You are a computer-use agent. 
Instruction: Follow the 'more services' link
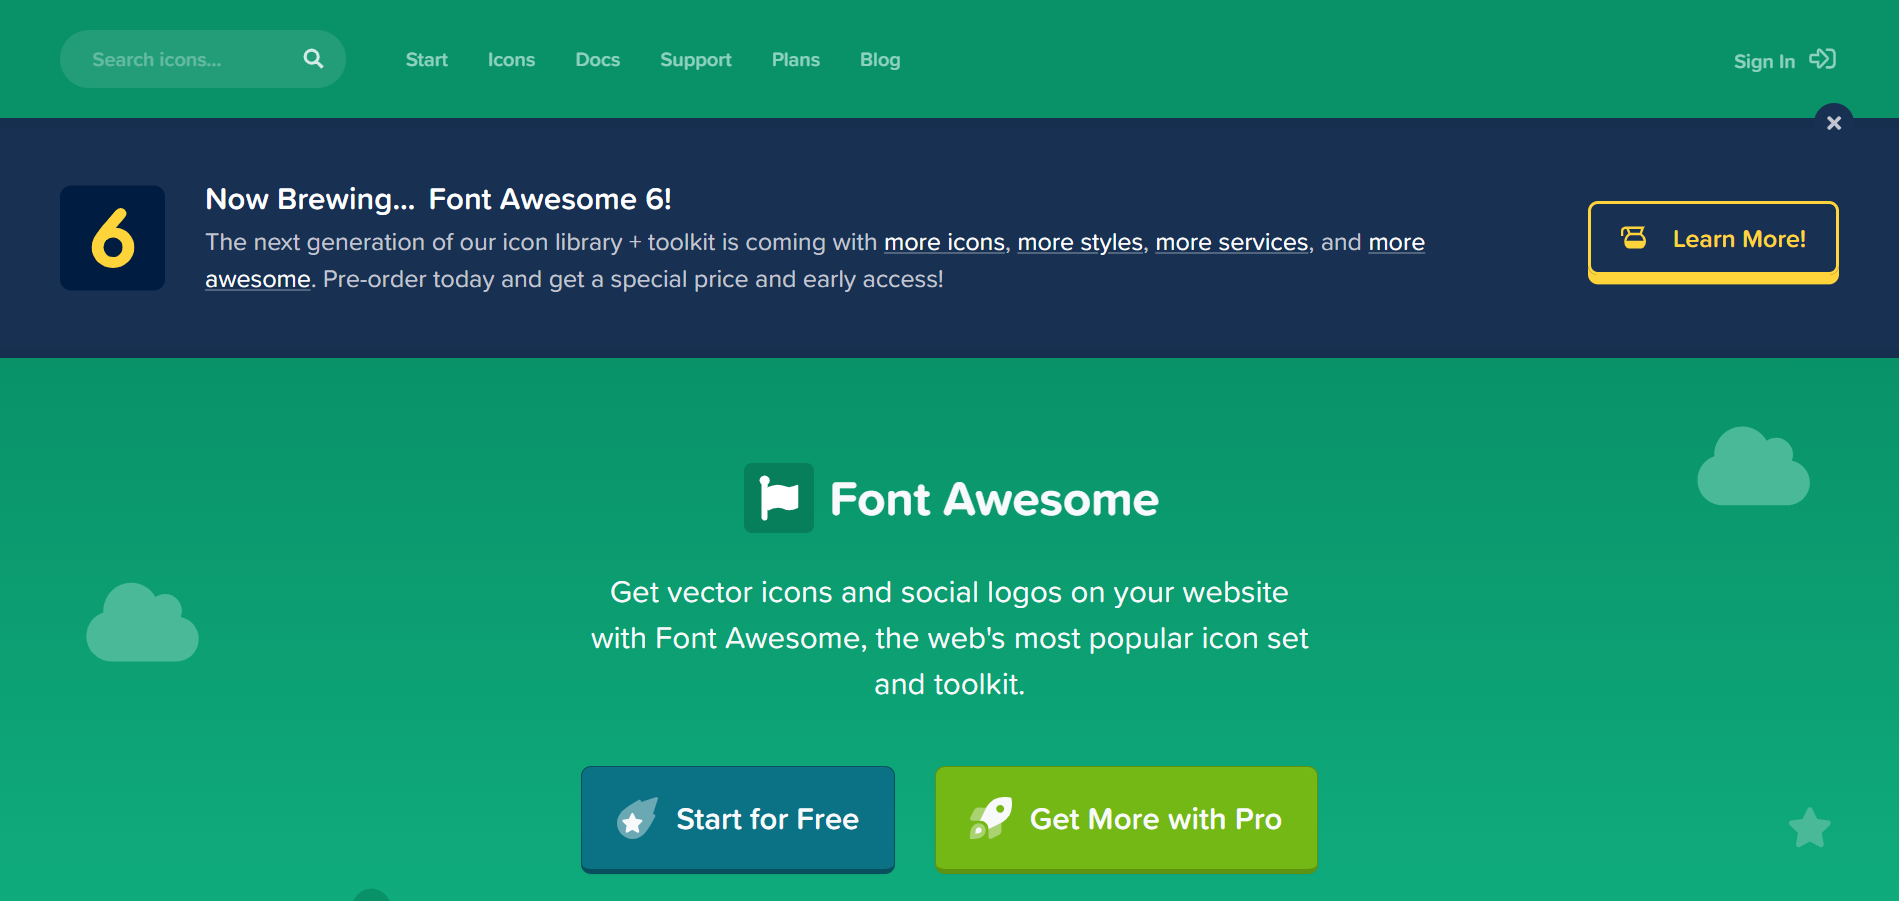click(1232, 242)
